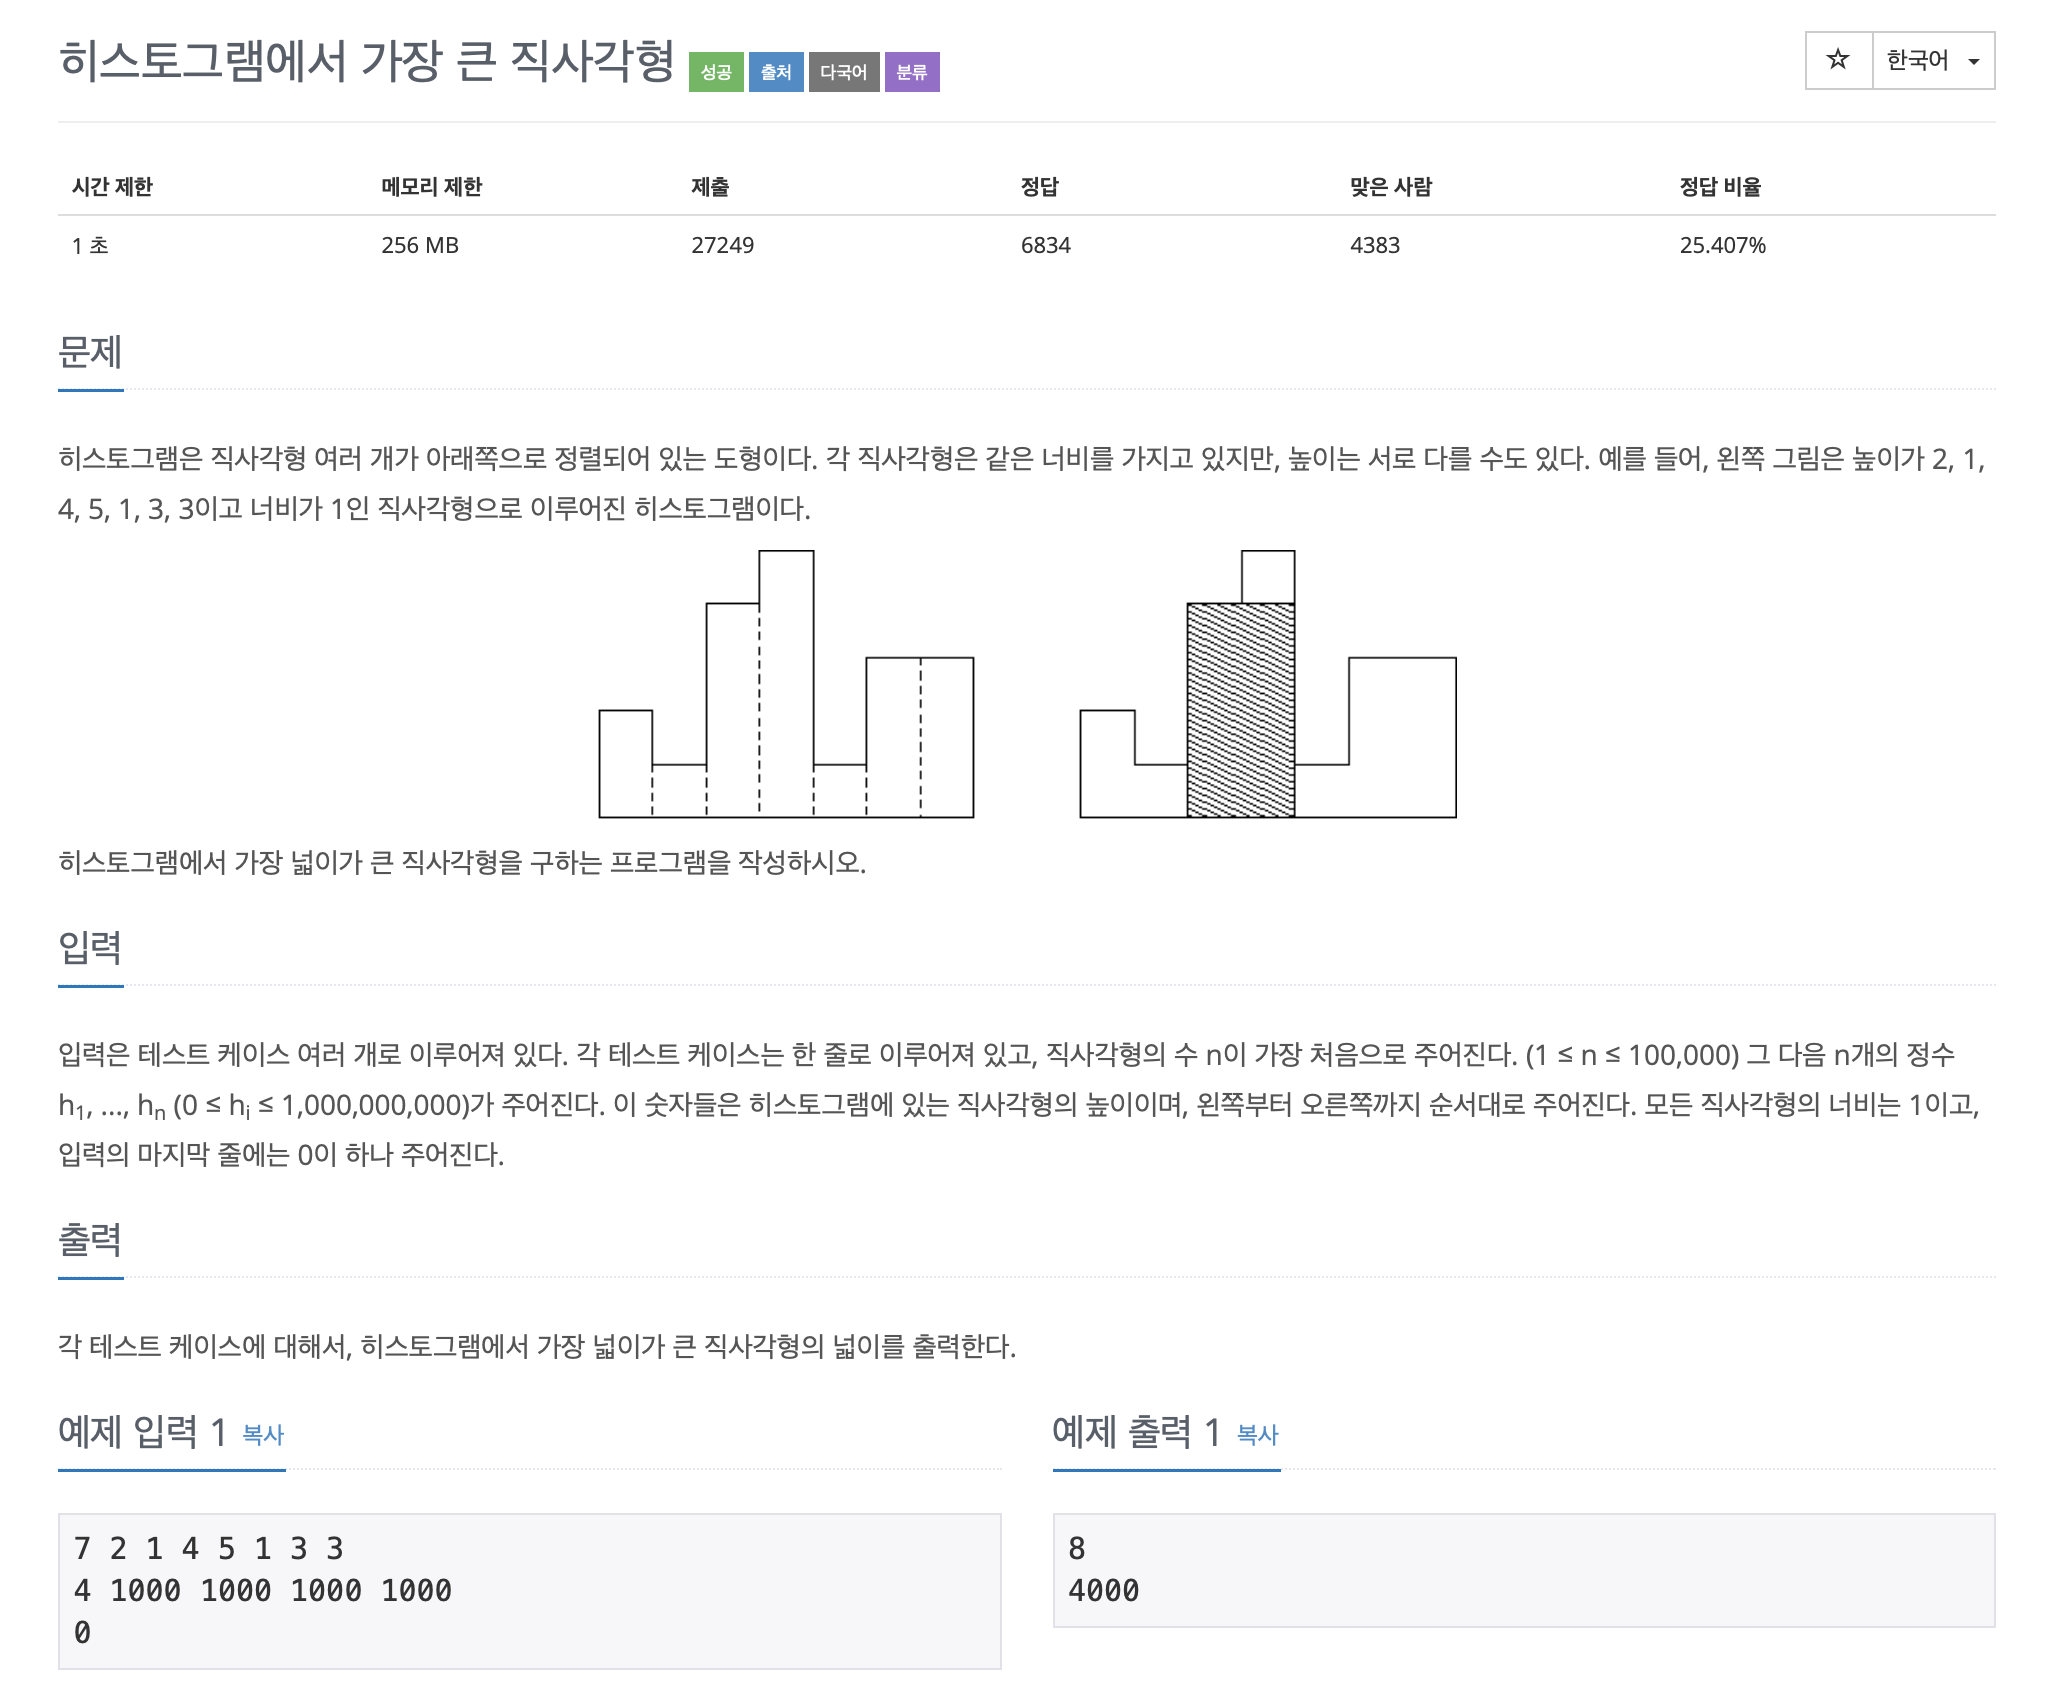Click the dropdown caret next to 한국어
This screenshot has height=1694, width=2062.
[x=1973, y=62]
